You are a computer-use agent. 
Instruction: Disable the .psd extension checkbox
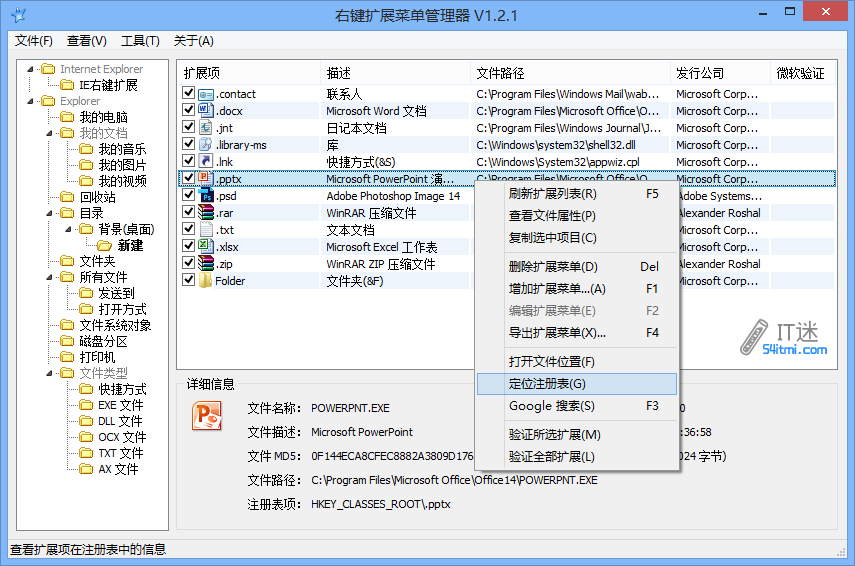pyautogui.click(x=189, y=195)
